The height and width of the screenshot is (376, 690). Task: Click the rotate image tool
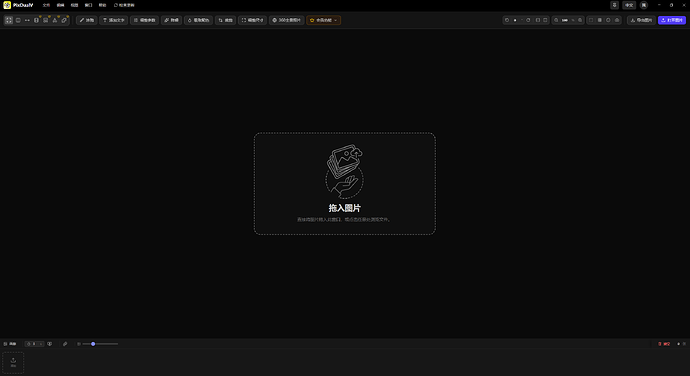click(225, 20)
